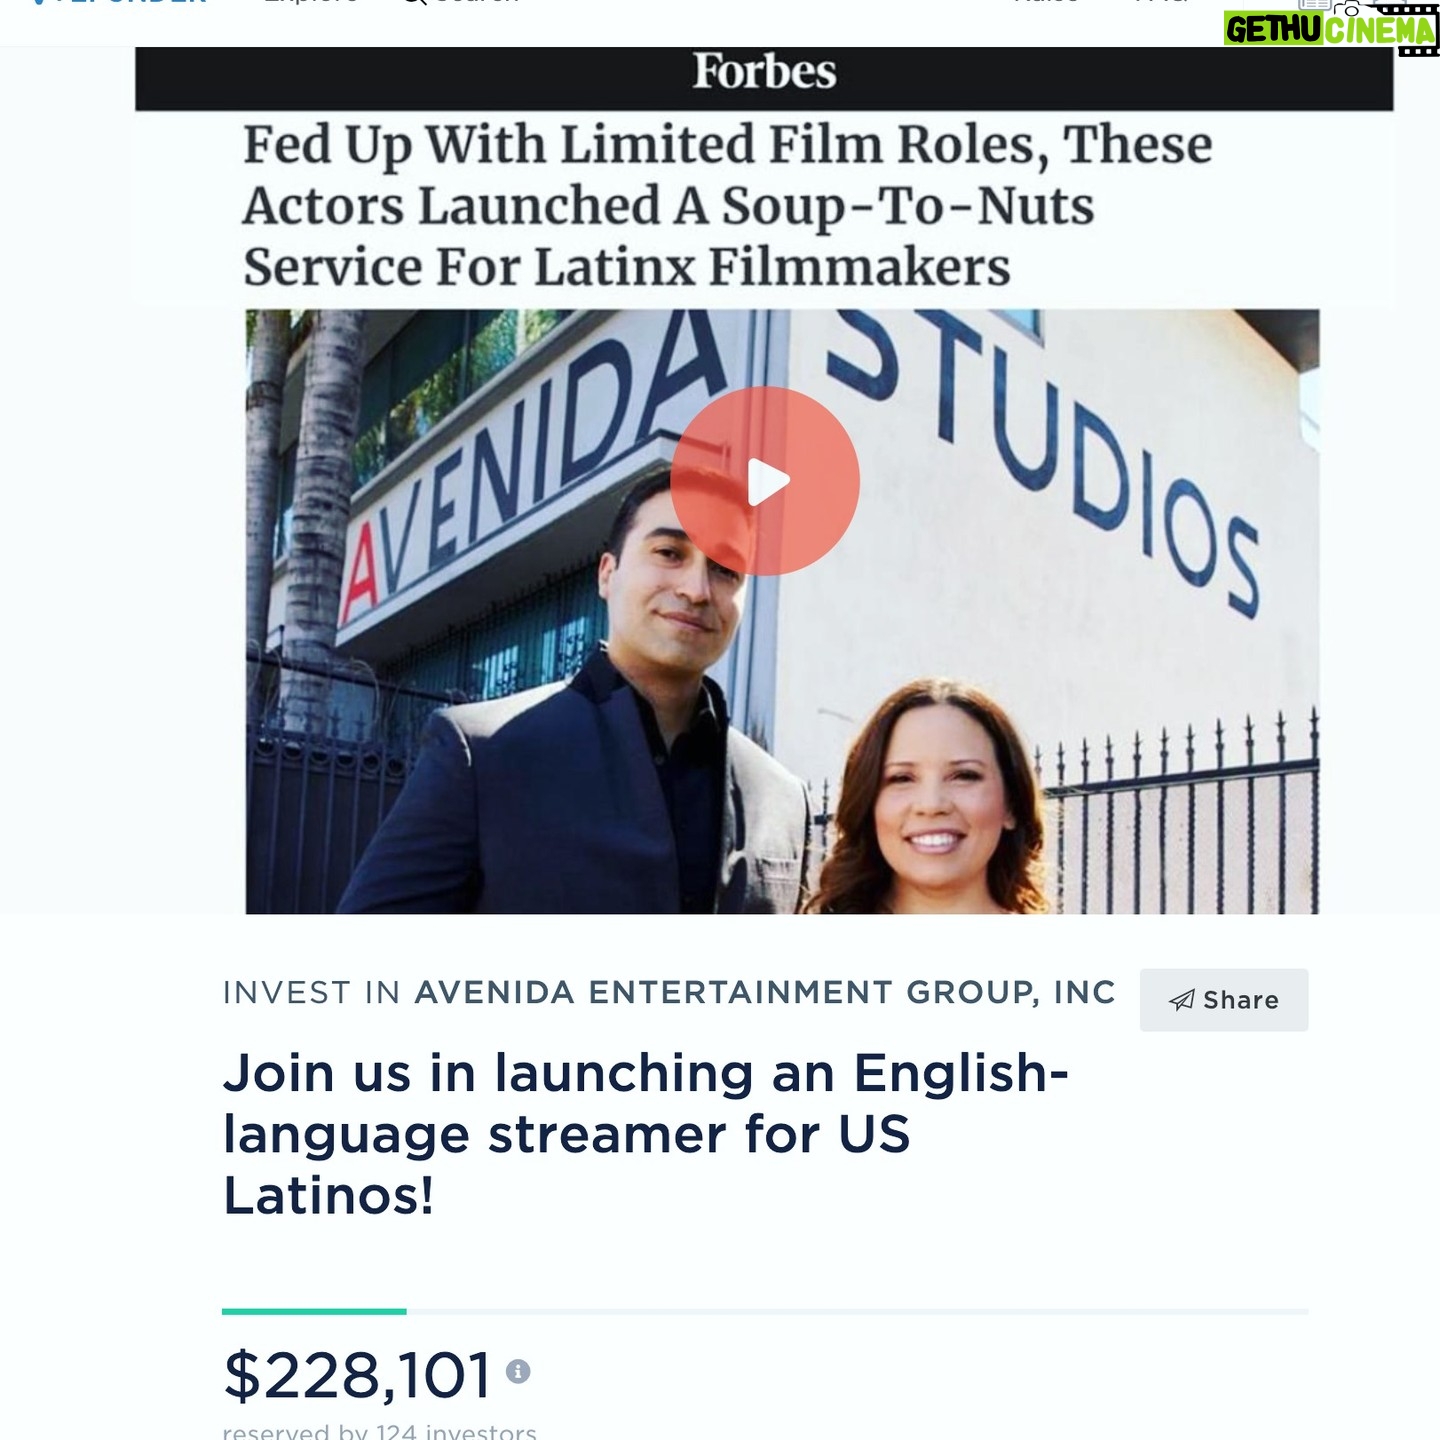
Task: Play the Avenida Studios video
Action: point(765,481)
